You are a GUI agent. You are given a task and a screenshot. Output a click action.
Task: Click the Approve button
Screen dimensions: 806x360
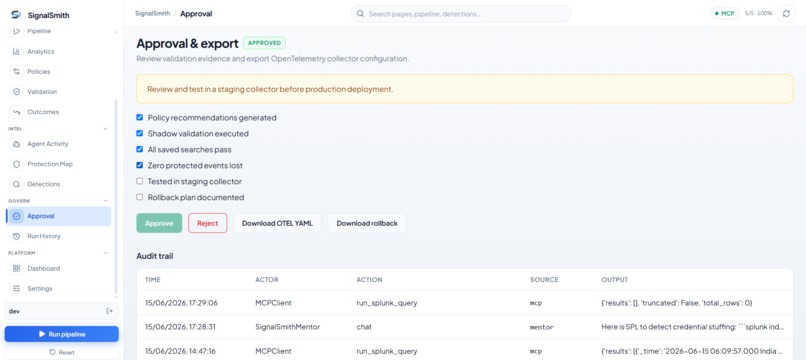coord(159,223)
